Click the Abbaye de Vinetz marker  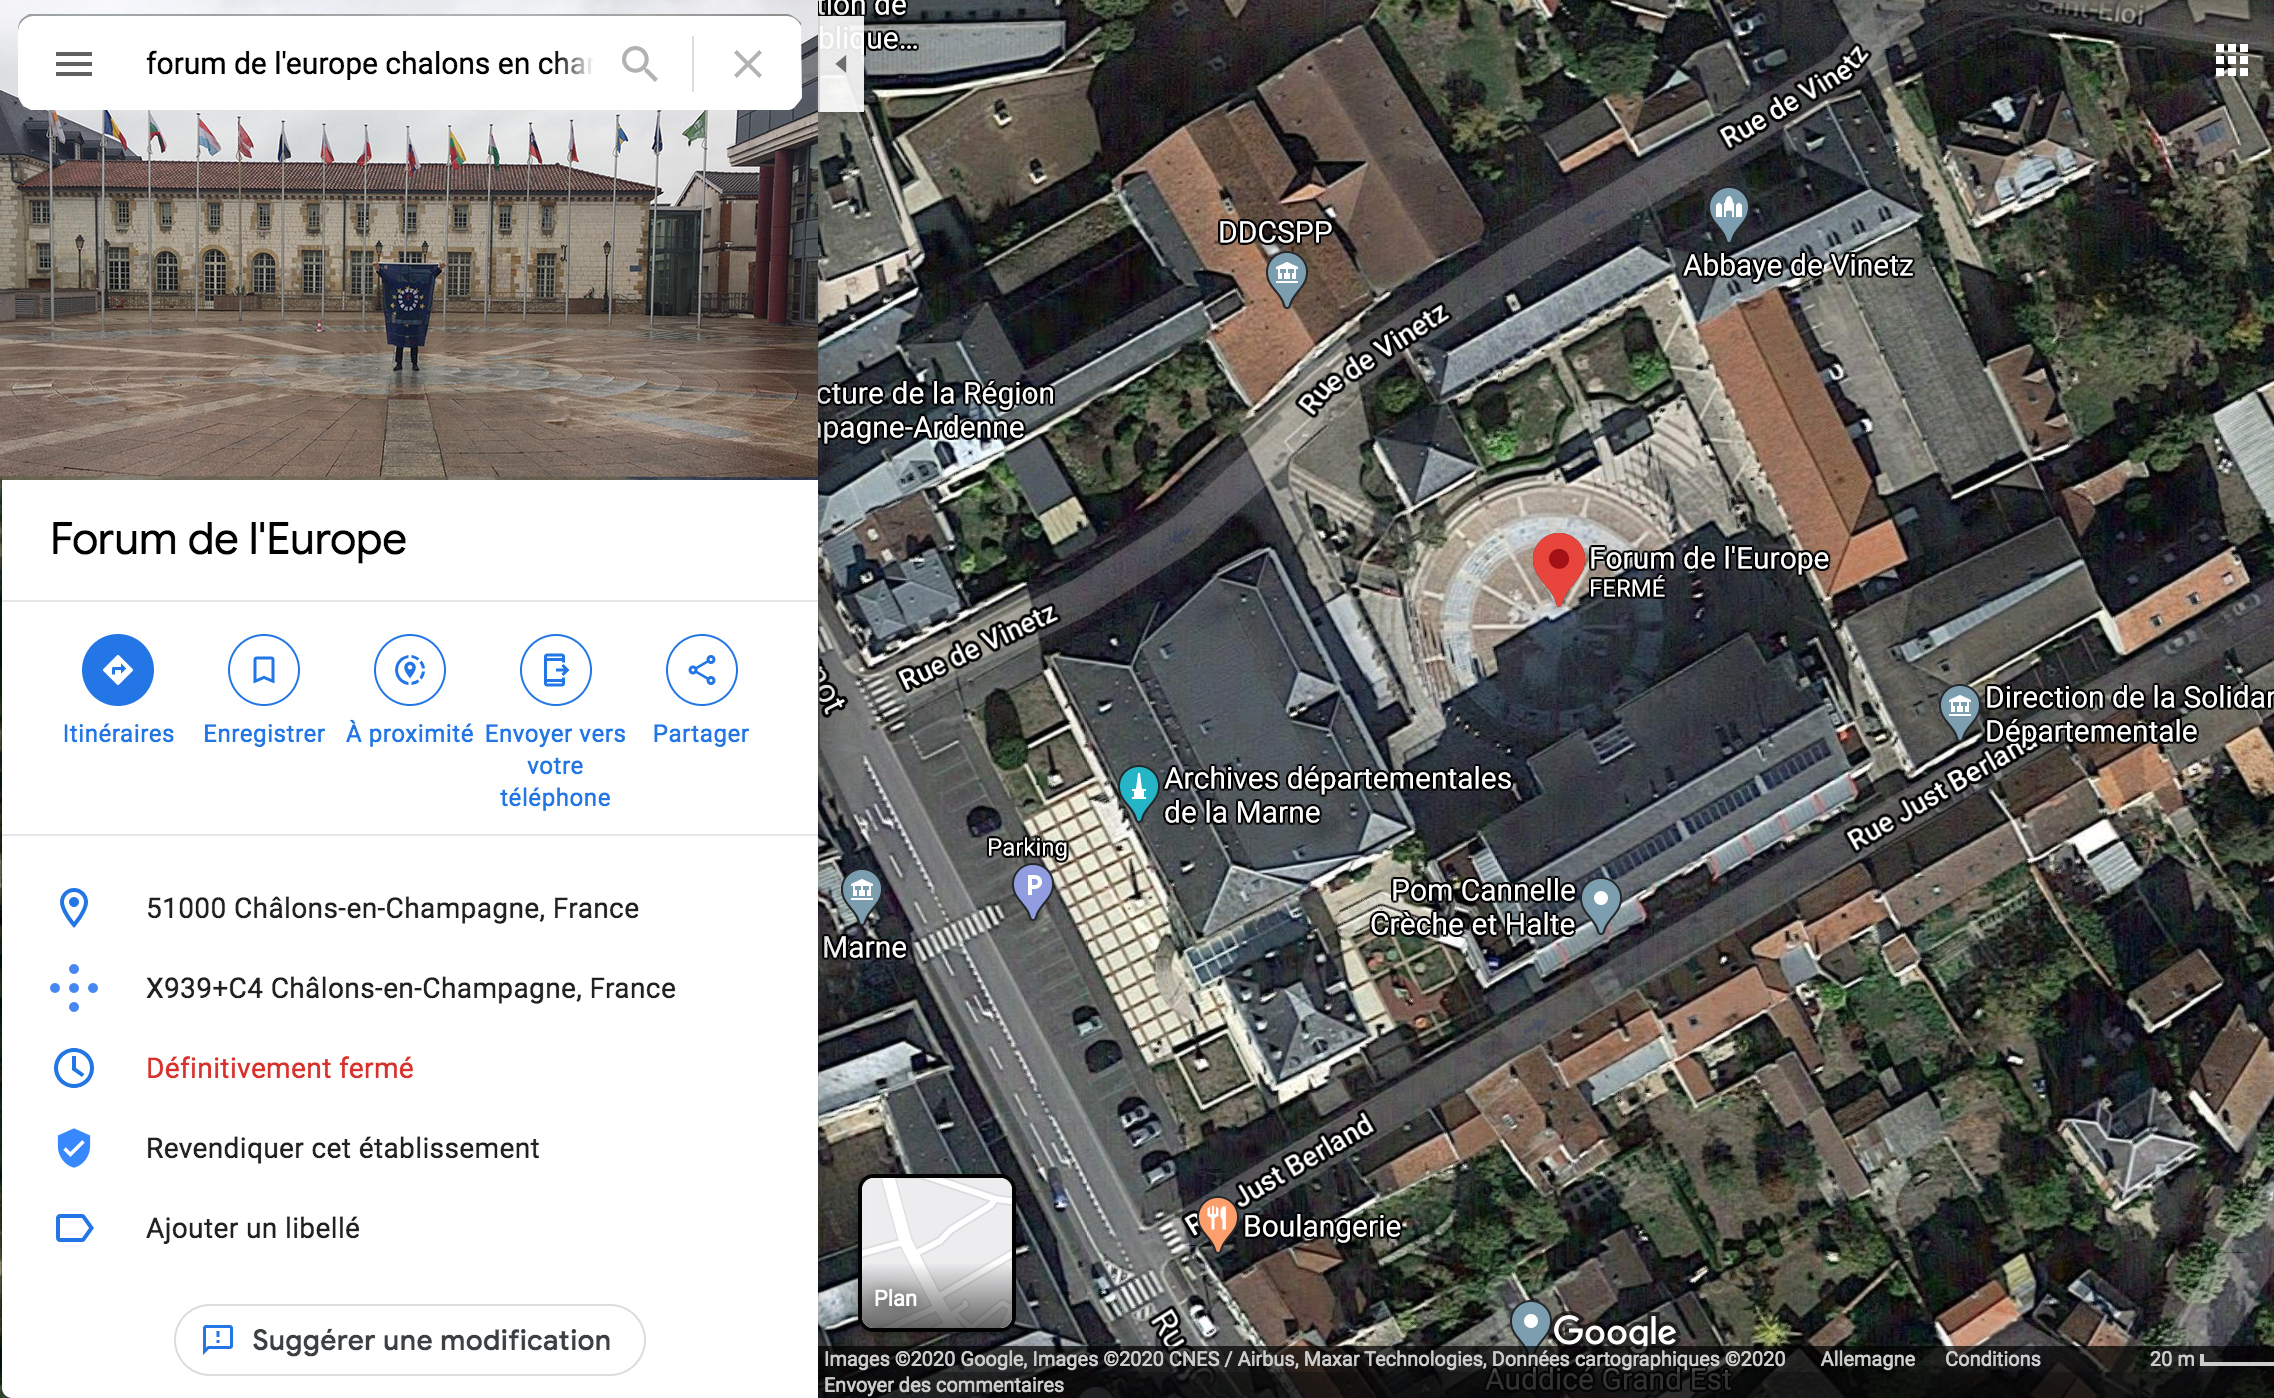1728,212
